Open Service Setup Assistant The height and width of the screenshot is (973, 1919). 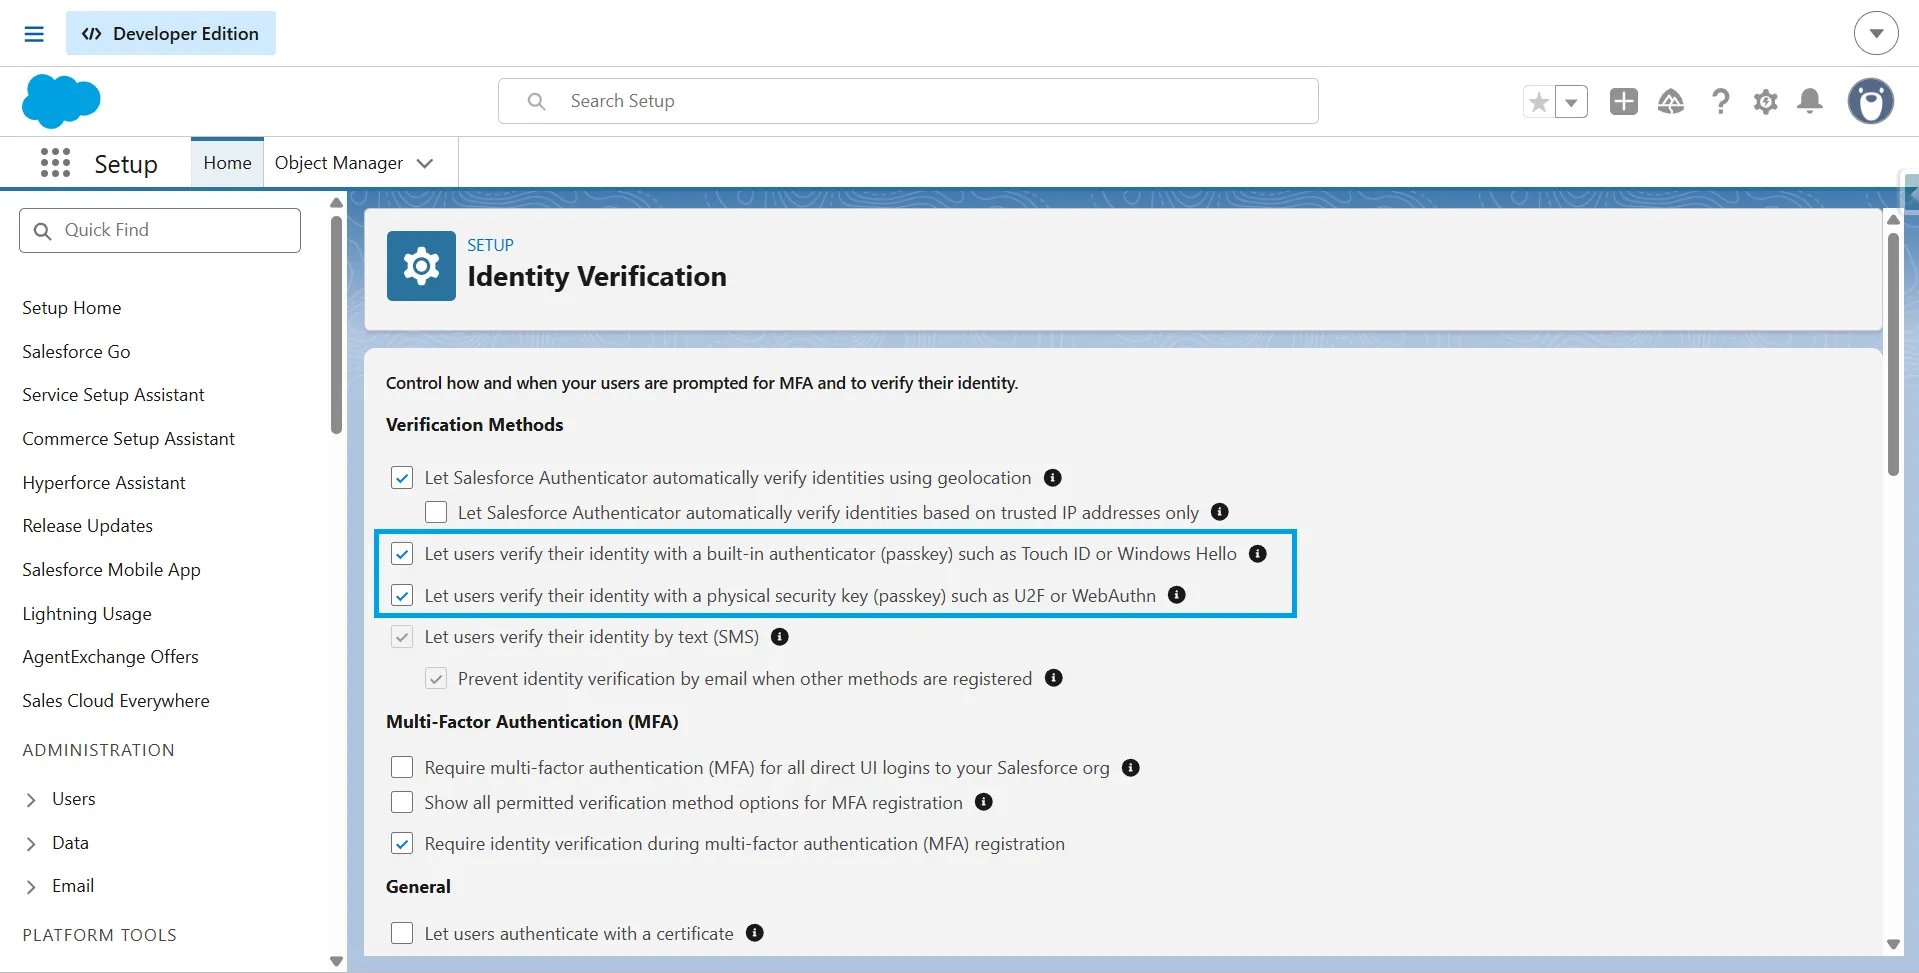pyautogui.click(x=113, y=395)
